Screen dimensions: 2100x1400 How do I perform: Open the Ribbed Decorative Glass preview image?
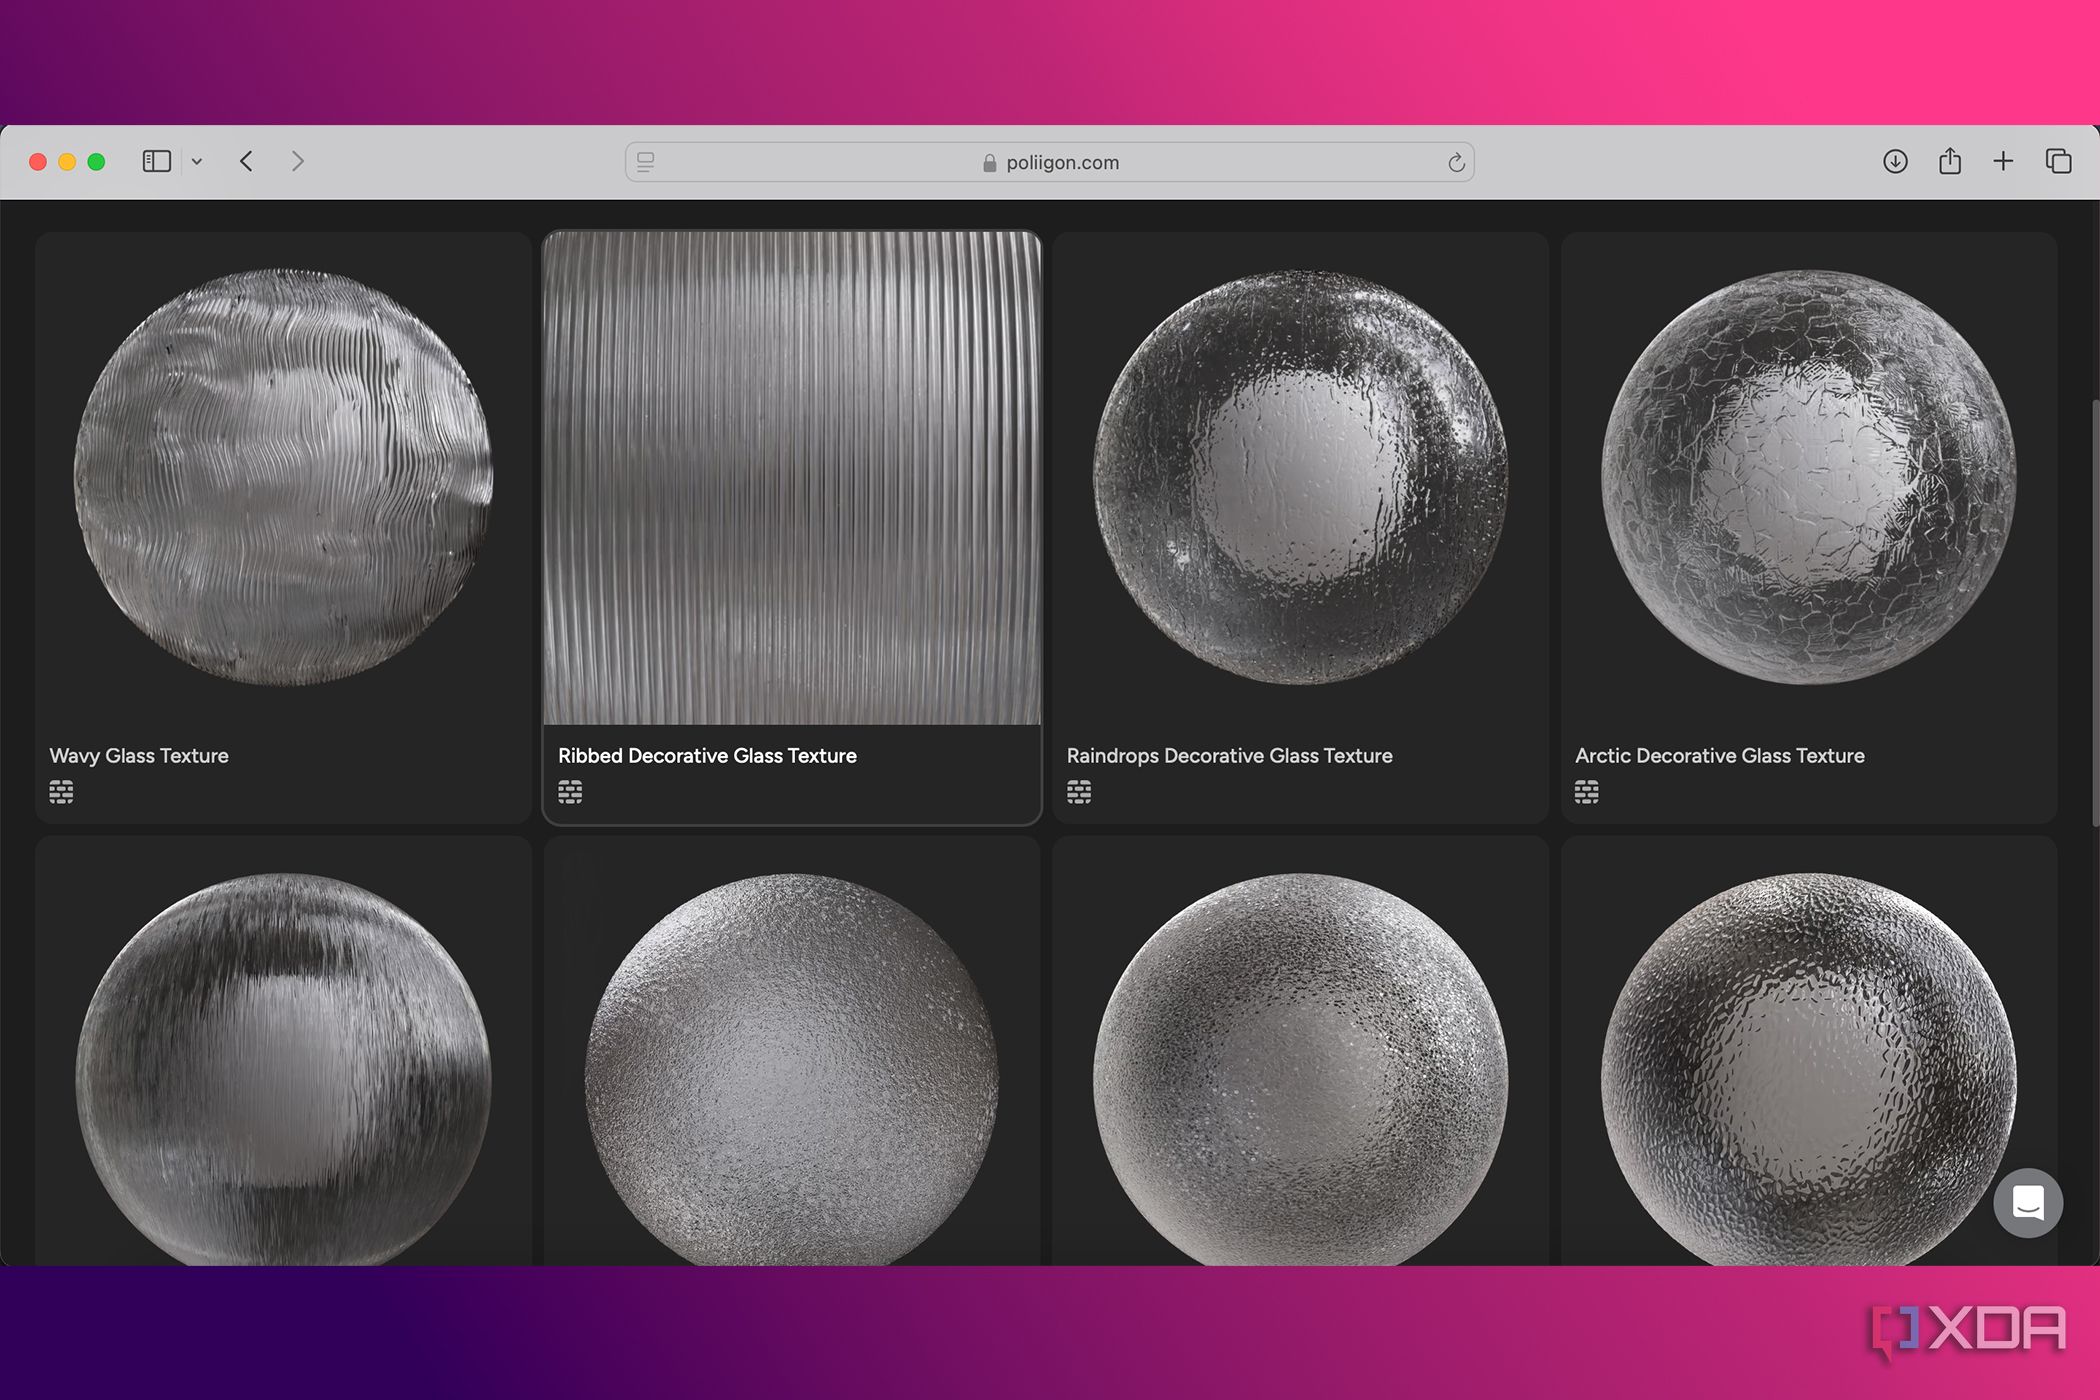792,478
